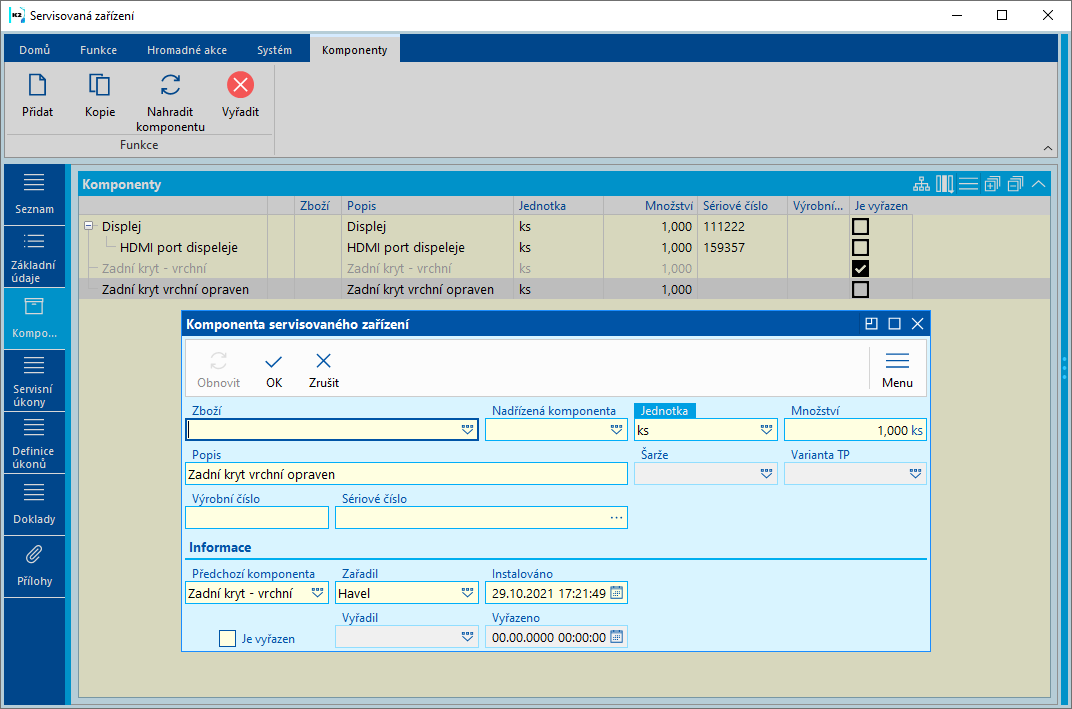Toggle Je vyřazen checkbox for Displej row
The height and width of the screenshot is (709, 1072).
(860, 227)
